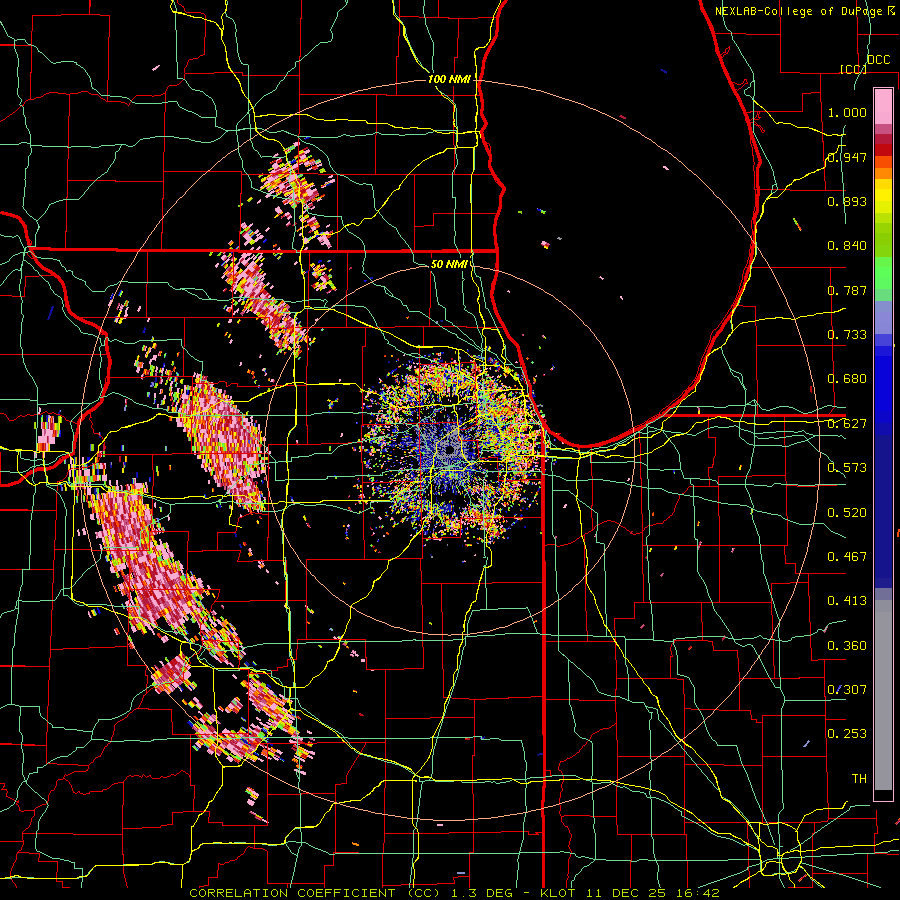Pick the bright green band of the CC scale
Screen dimensions: 900x900
click(x=883, y=273)
